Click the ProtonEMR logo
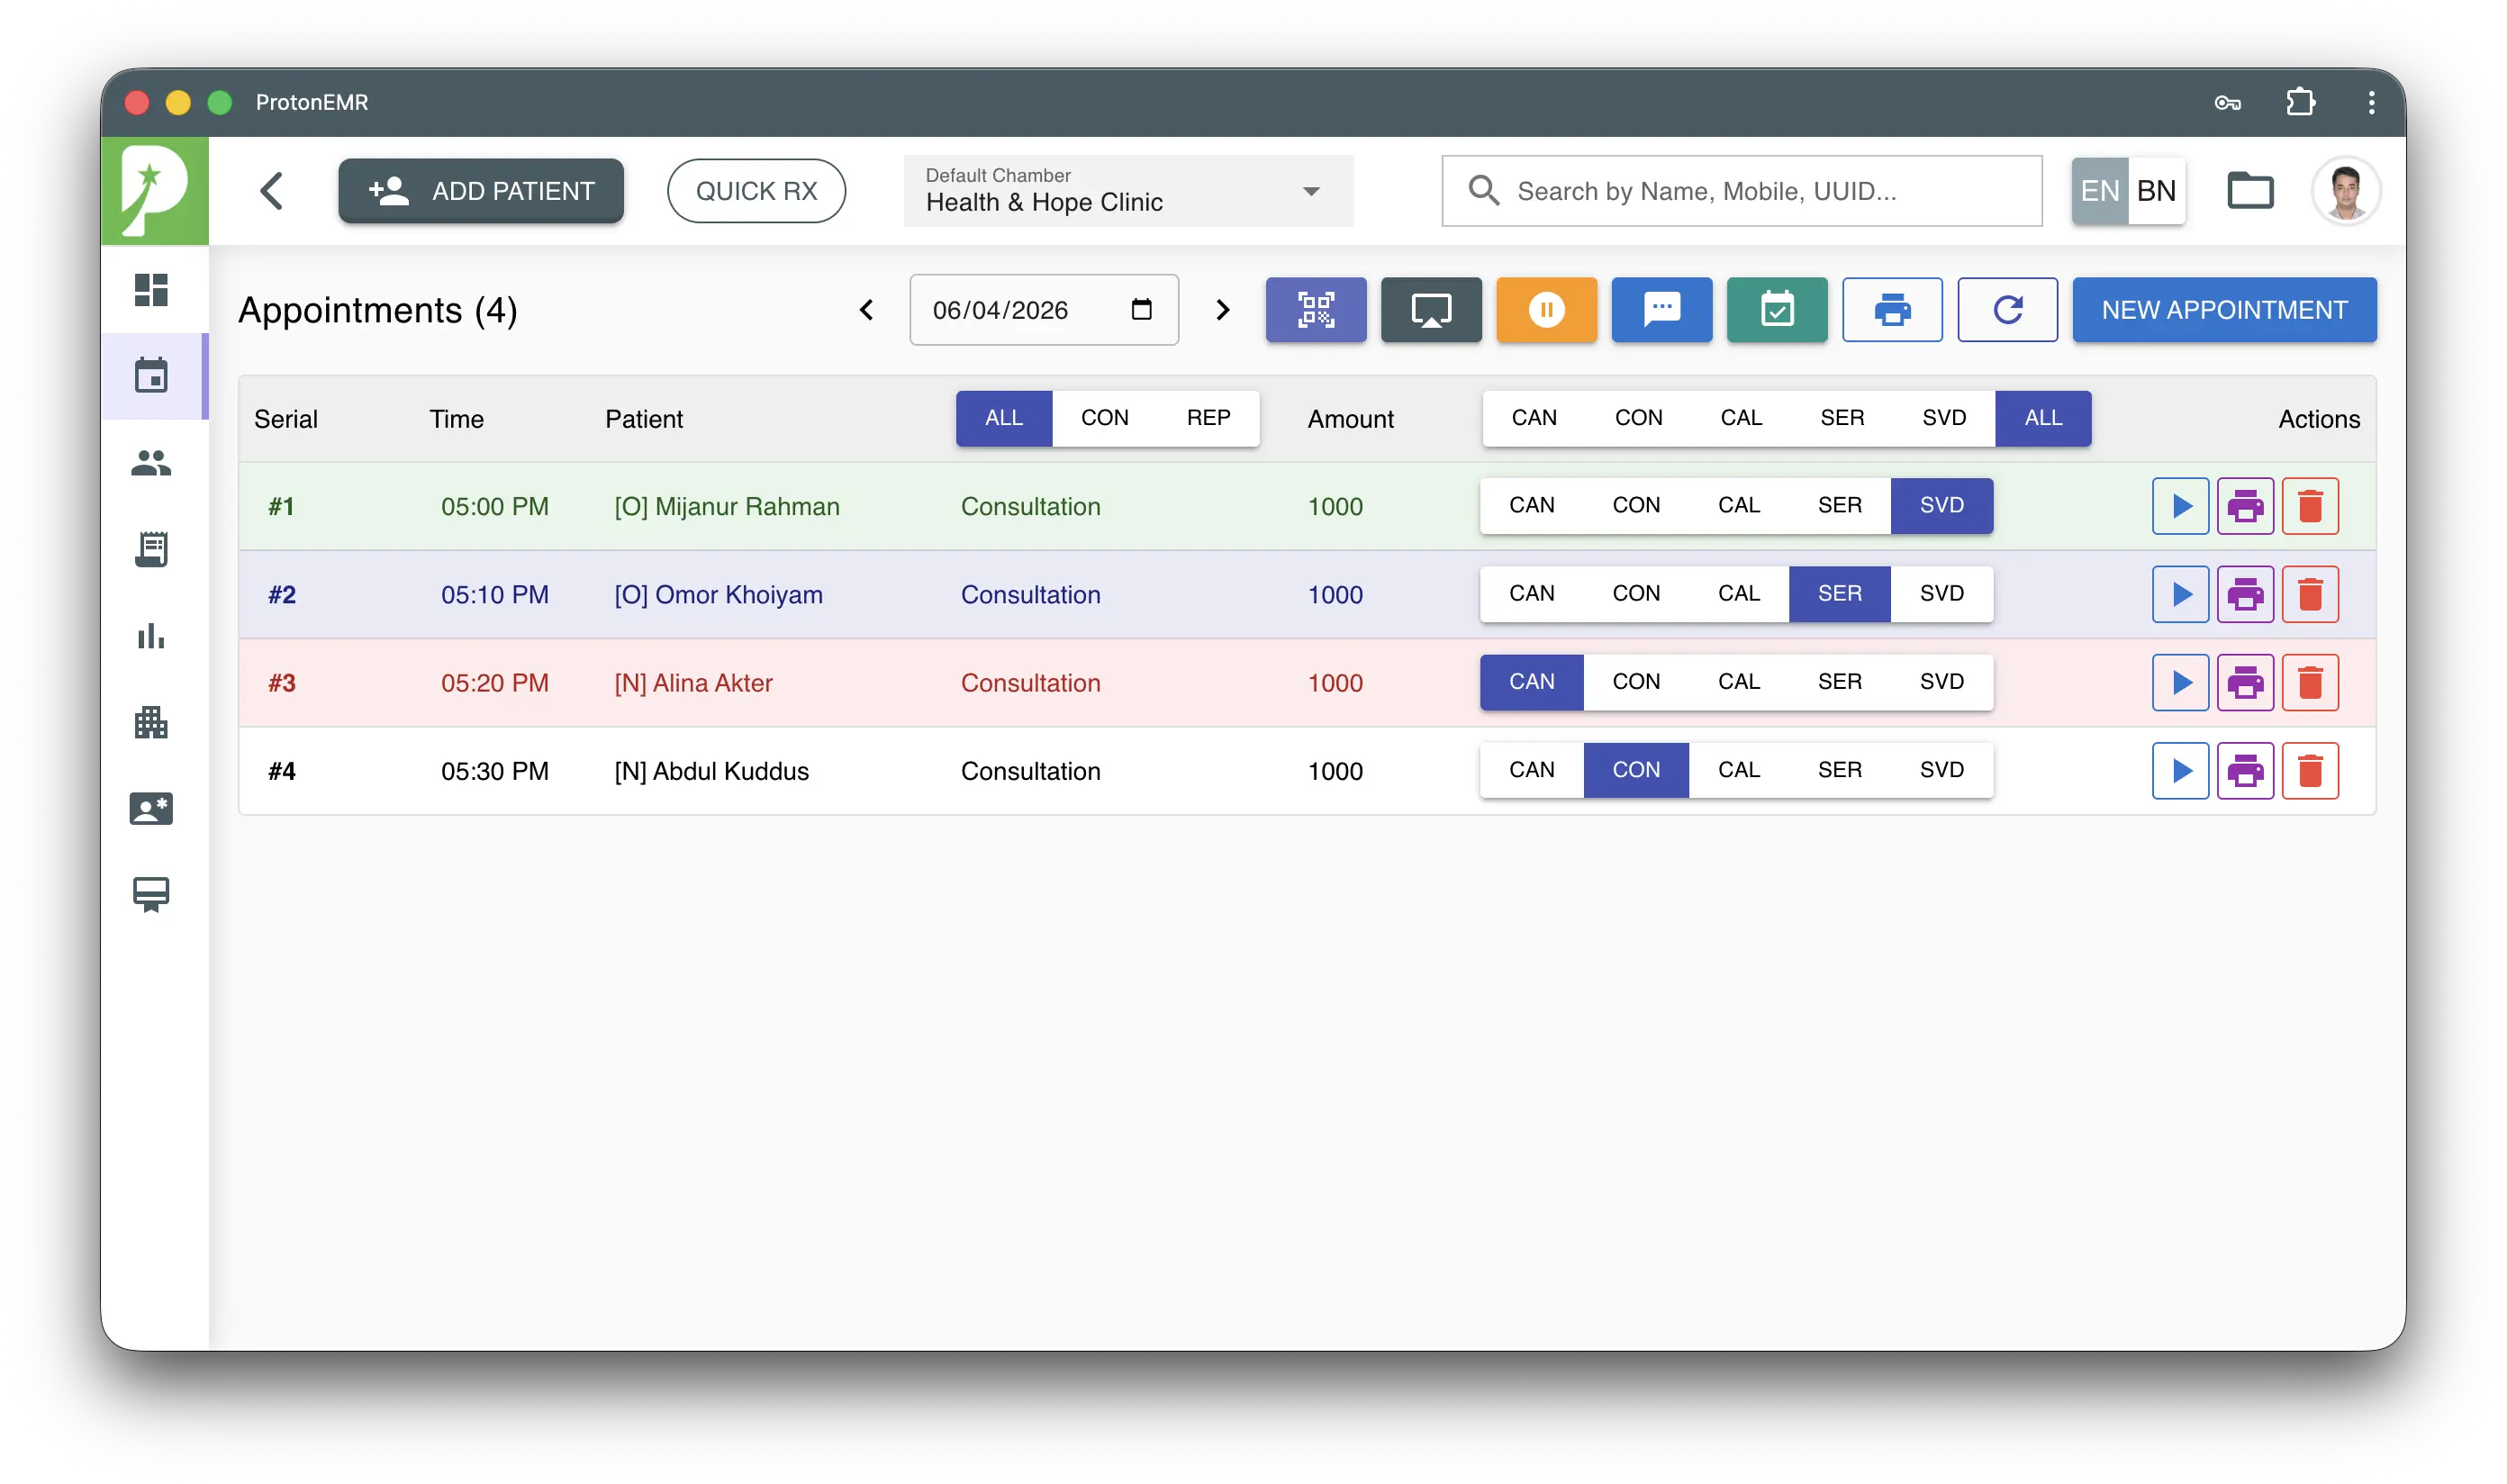2507x1484 pixels. click(154, 190)
